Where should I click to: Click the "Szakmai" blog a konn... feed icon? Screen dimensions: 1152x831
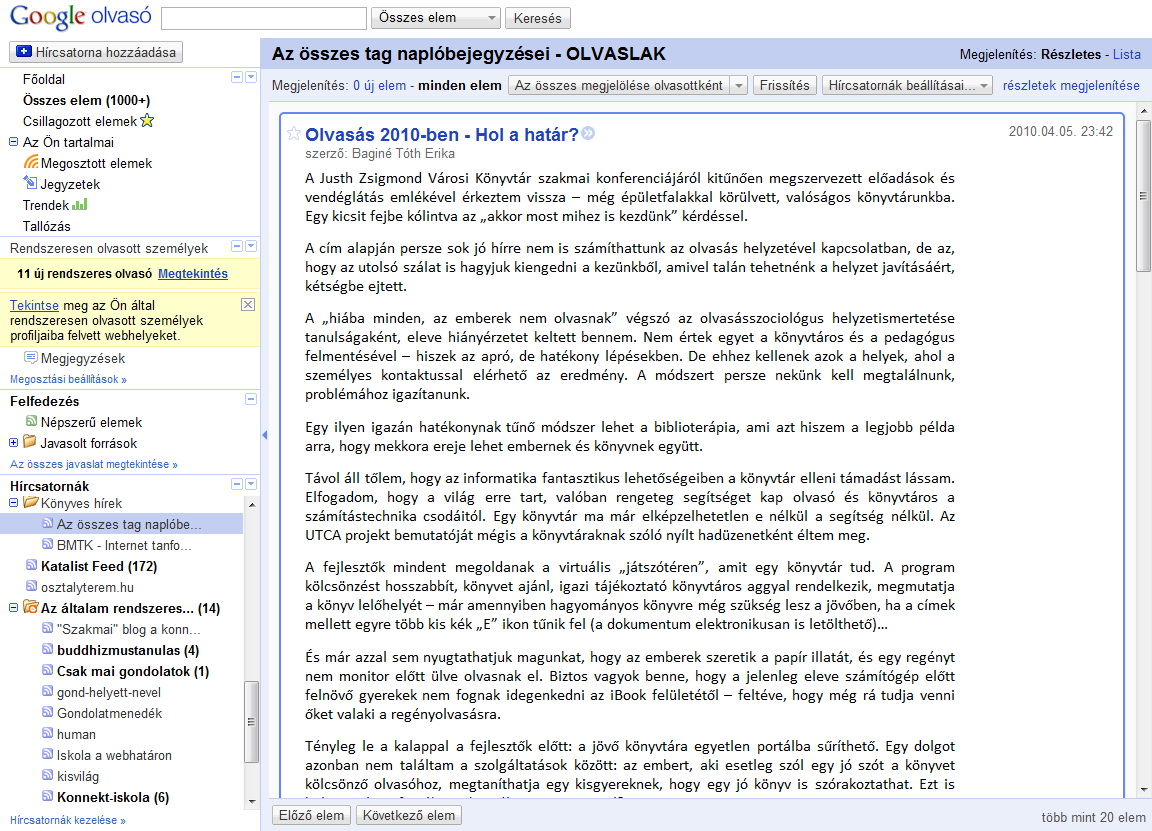click(x=48, y=629)
